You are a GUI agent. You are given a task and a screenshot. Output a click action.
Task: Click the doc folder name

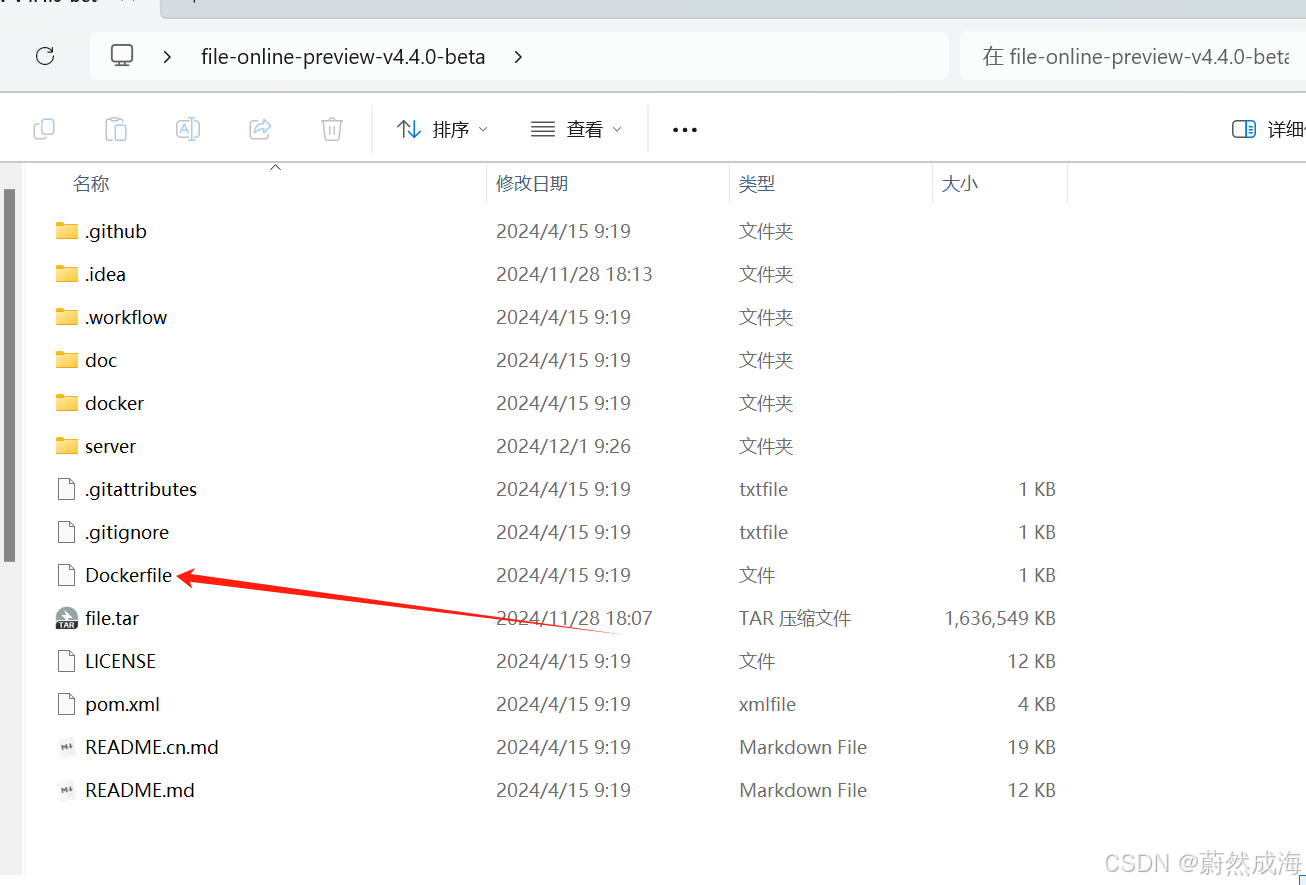(101, 360)
